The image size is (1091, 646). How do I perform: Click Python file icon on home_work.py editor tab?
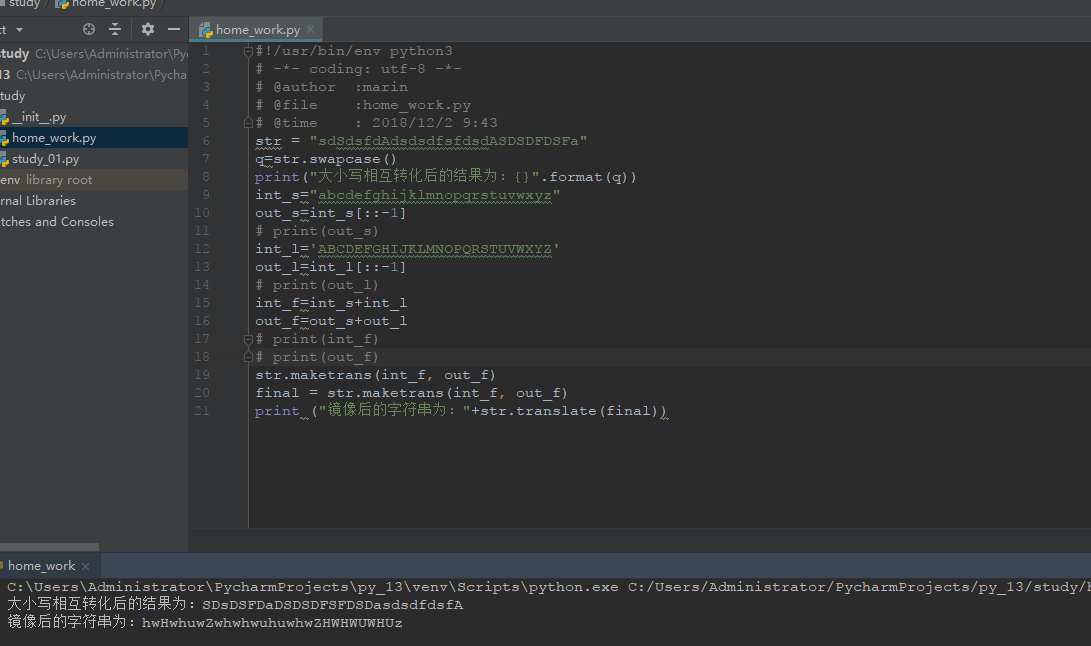tap(205, 30)
